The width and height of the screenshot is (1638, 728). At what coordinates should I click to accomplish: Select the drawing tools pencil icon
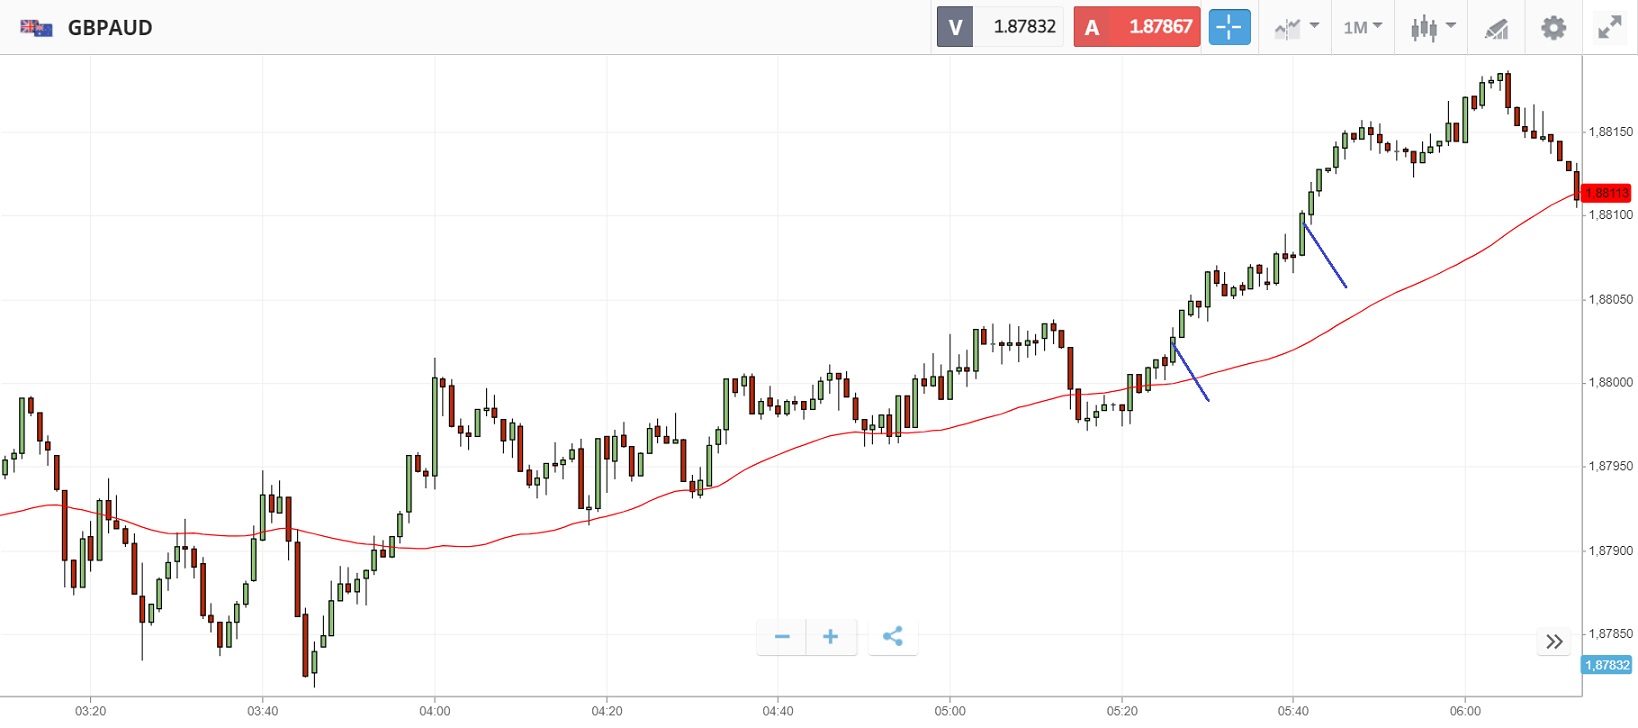[1496, 28]
